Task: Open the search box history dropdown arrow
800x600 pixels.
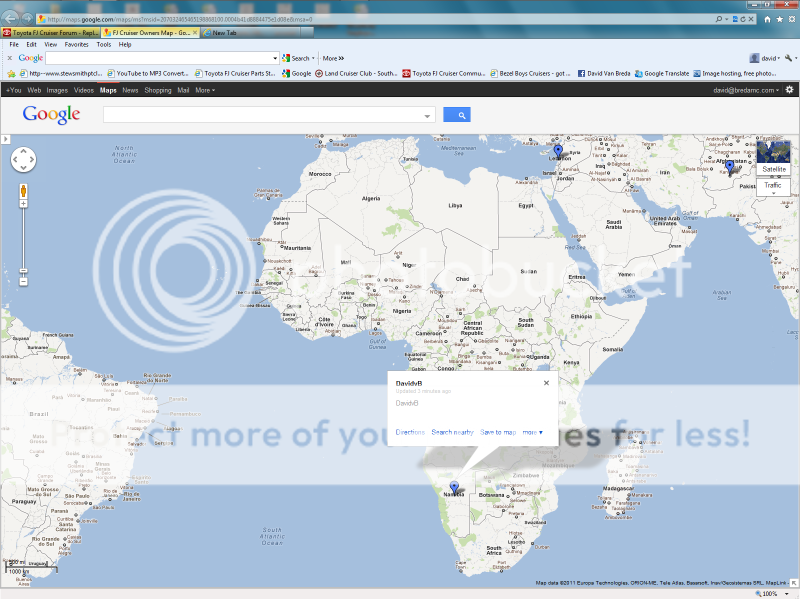Action: (x=427, y=115)
